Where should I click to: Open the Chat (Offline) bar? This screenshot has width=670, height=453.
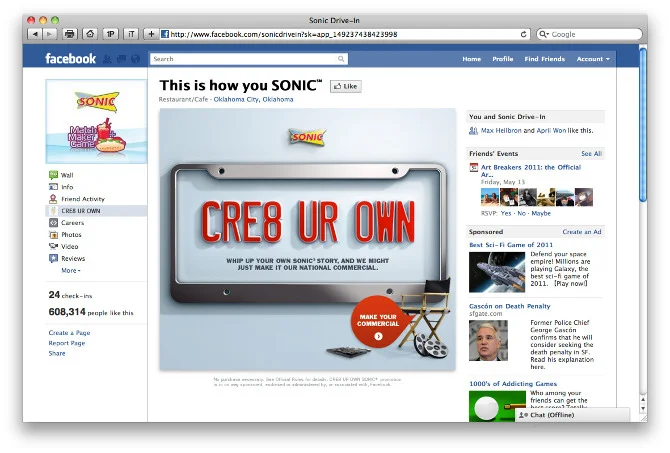coord(572,415)
